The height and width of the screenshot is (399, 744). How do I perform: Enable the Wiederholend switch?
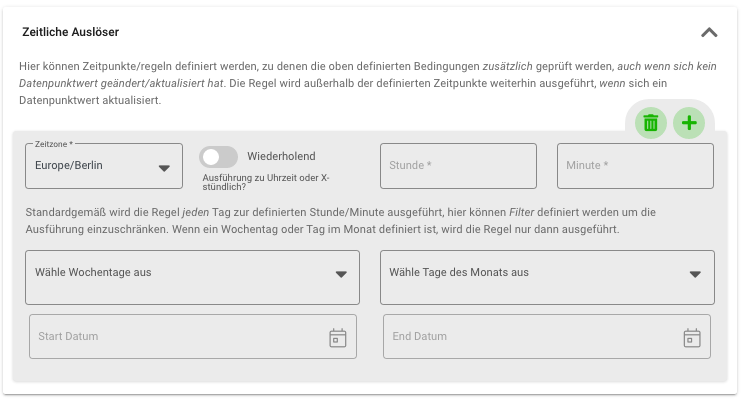(x=218, y=157)
